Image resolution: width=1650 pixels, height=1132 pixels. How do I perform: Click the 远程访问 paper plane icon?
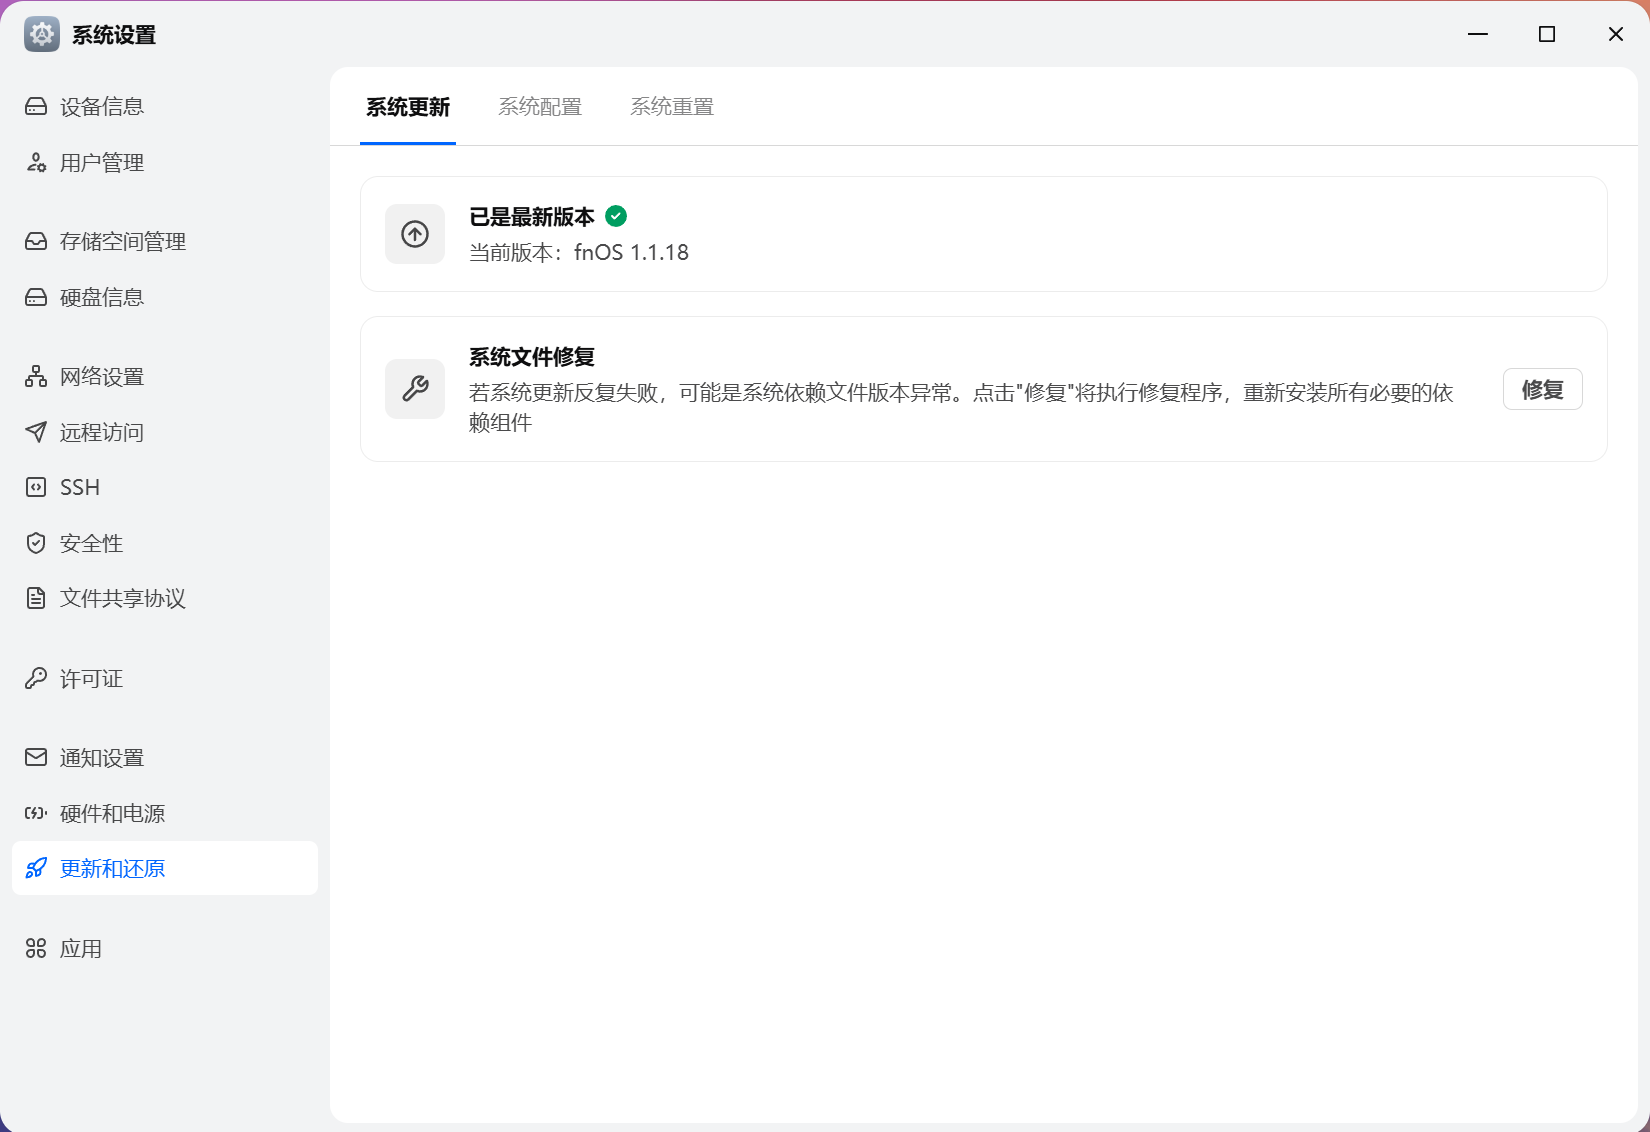coord(36,432)
